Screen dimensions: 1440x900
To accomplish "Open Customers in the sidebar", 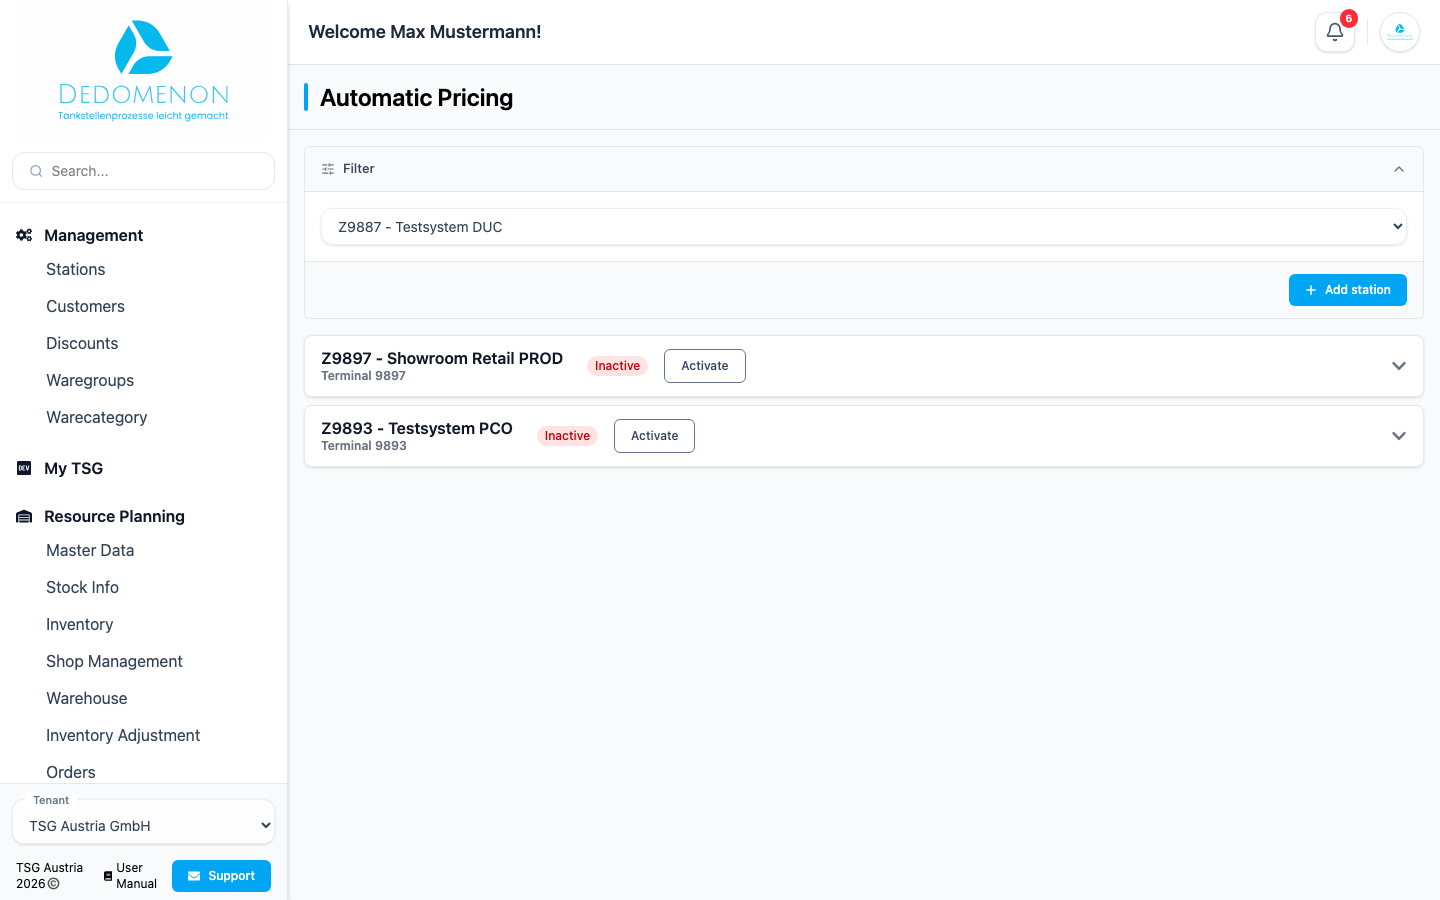I will click(x=86, y=306).
